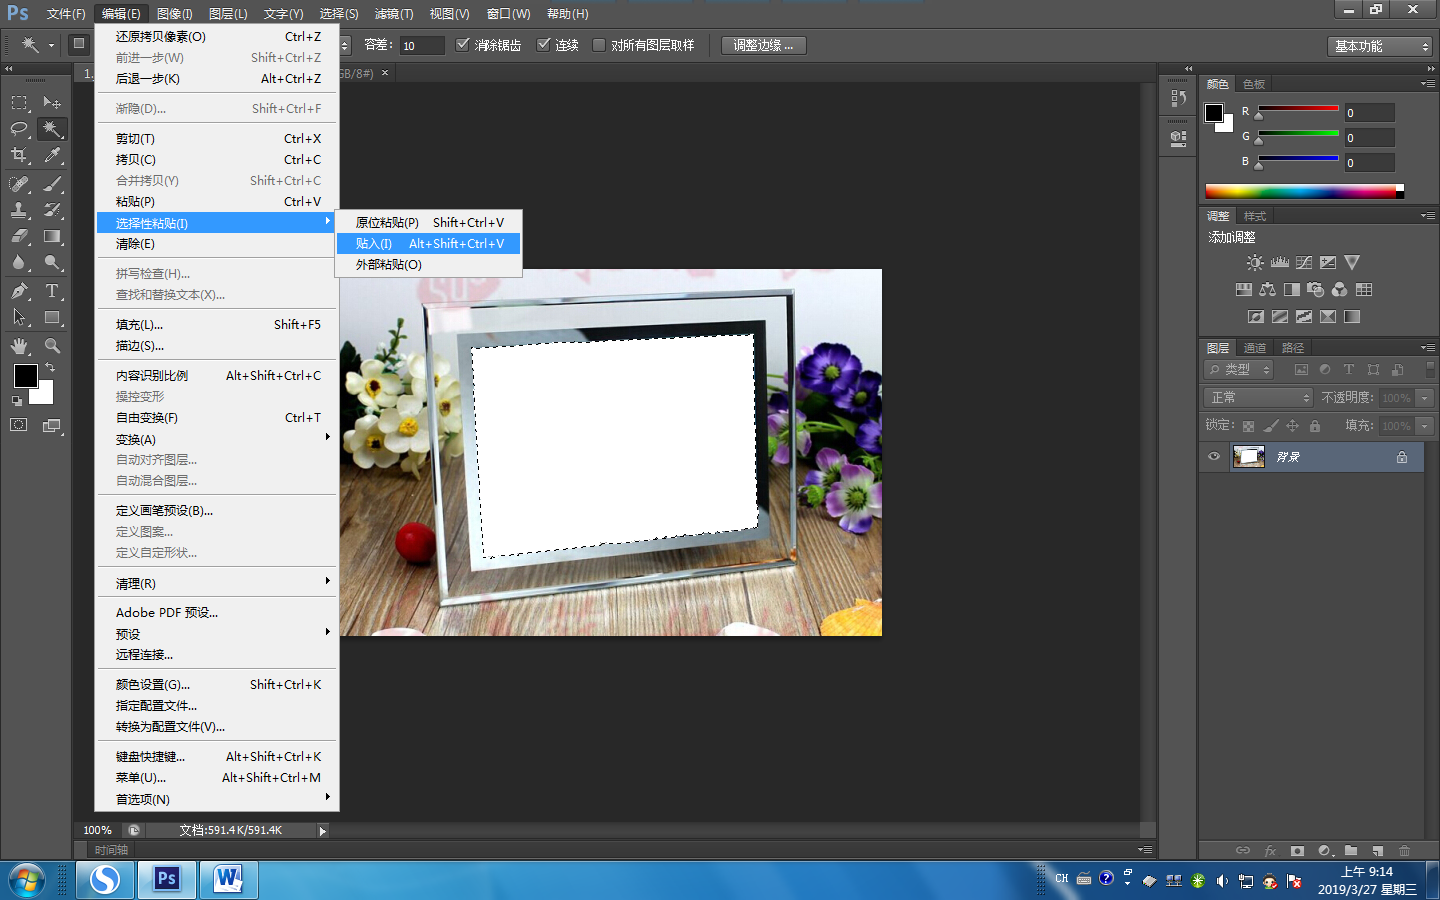Choose 外部粘贴 in the submenu
The width and height of the screenshot is (1440, 900).
[x=428, y=265]
